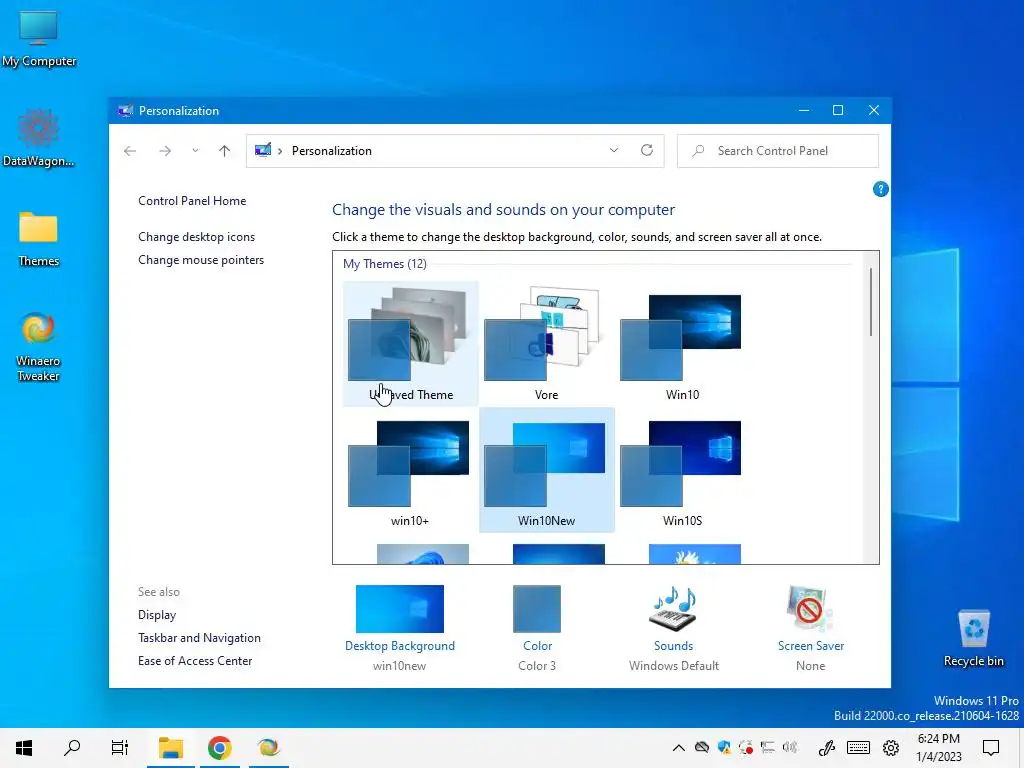The image size is (1024, 768).
Task: Open Change mouse pointers link
Action: (201, 259)
